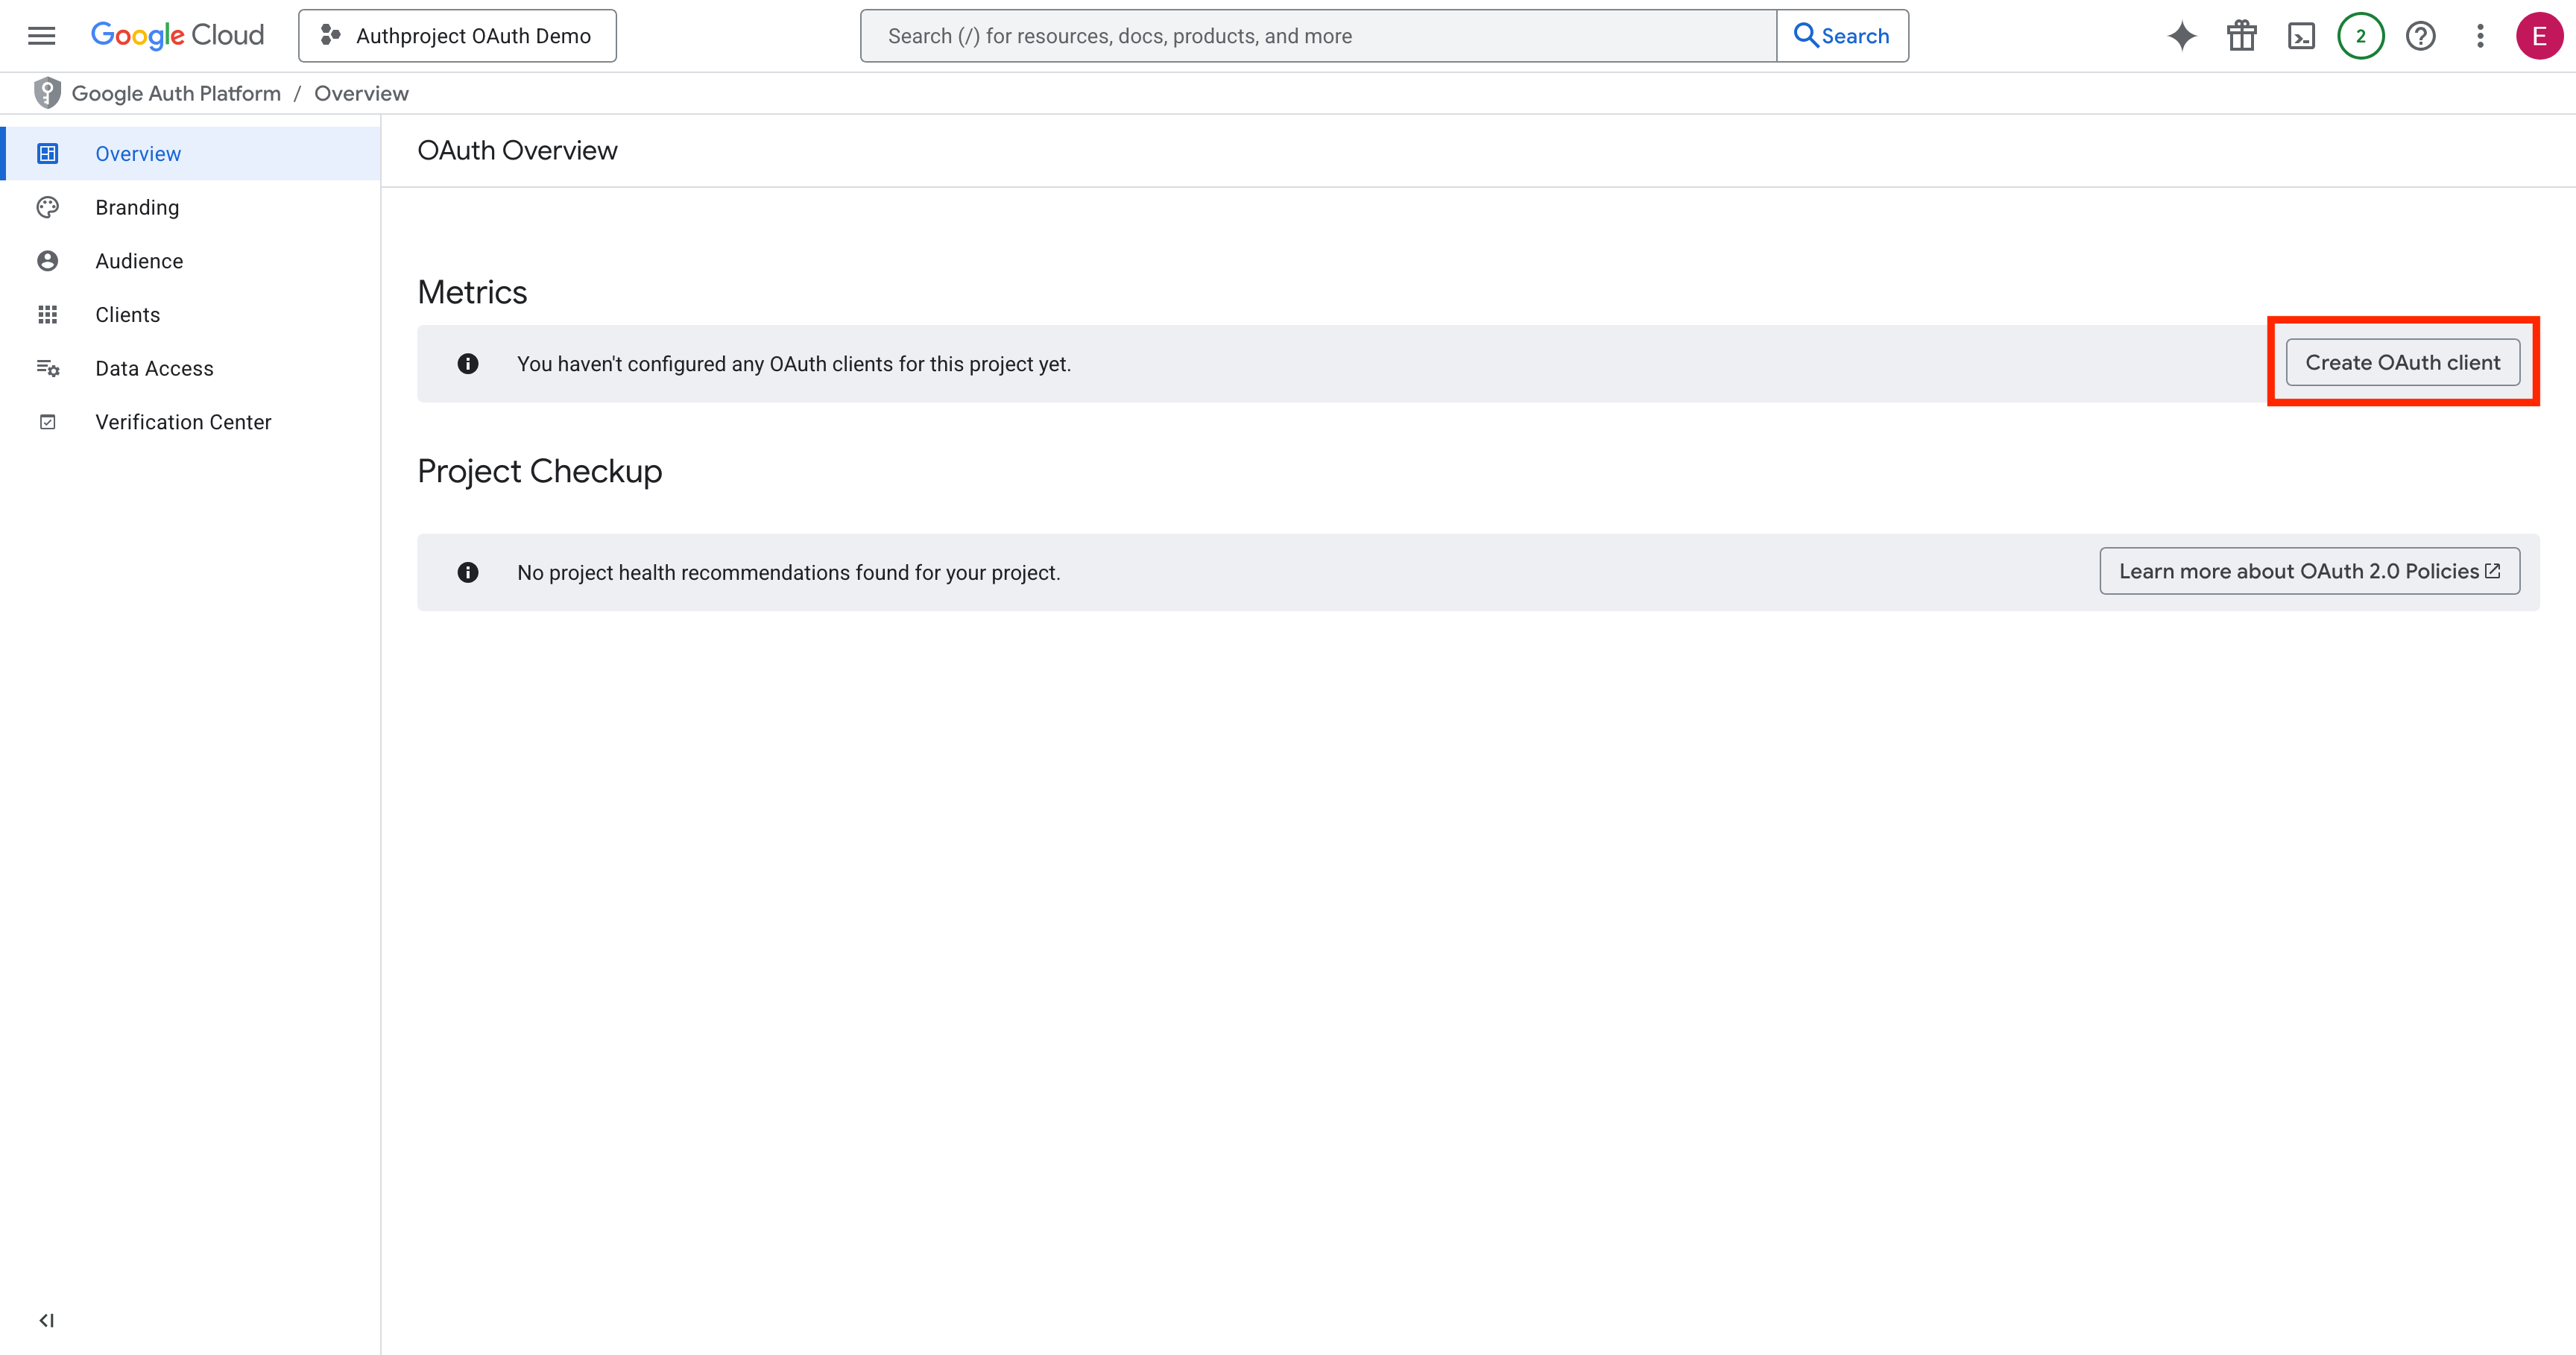Activate Cloud Shell terminal icon
The height and width of the screenshot is (1355, 2576).
click(2301, 36)
